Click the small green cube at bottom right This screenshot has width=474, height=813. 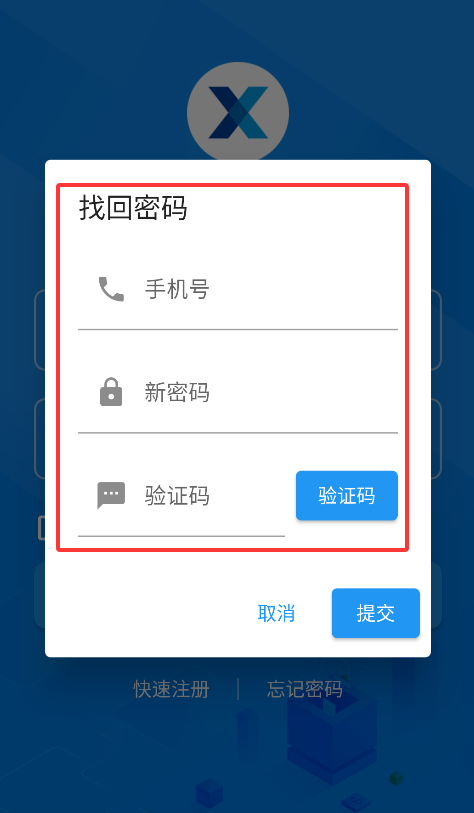pyautogui.click(x=397, y=778)
